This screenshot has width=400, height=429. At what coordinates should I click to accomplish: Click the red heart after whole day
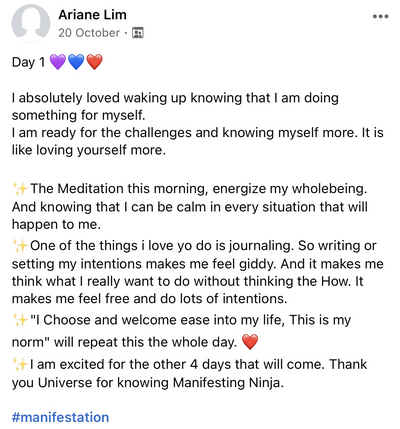click(250, 342)
